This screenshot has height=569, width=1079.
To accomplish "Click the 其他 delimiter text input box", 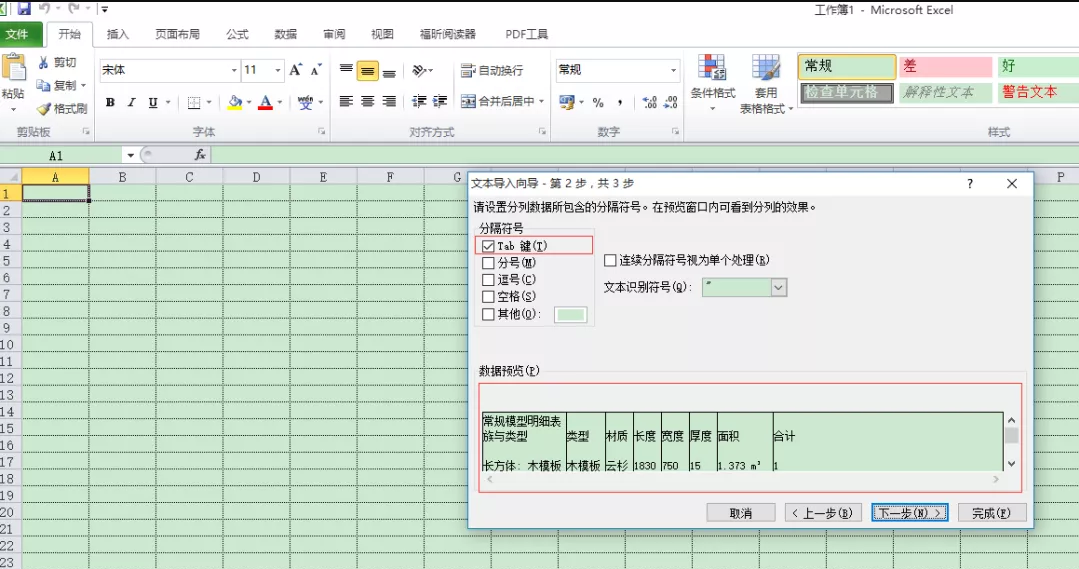I will [570, 314].
